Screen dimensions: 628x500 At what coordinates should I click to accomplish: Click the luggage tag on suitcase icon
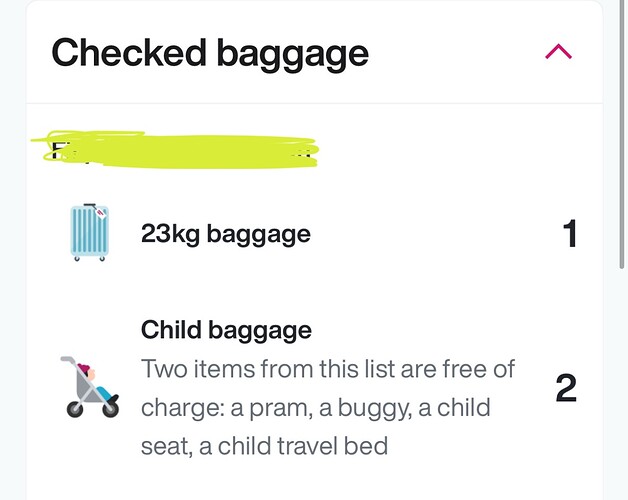pos(100,212)
